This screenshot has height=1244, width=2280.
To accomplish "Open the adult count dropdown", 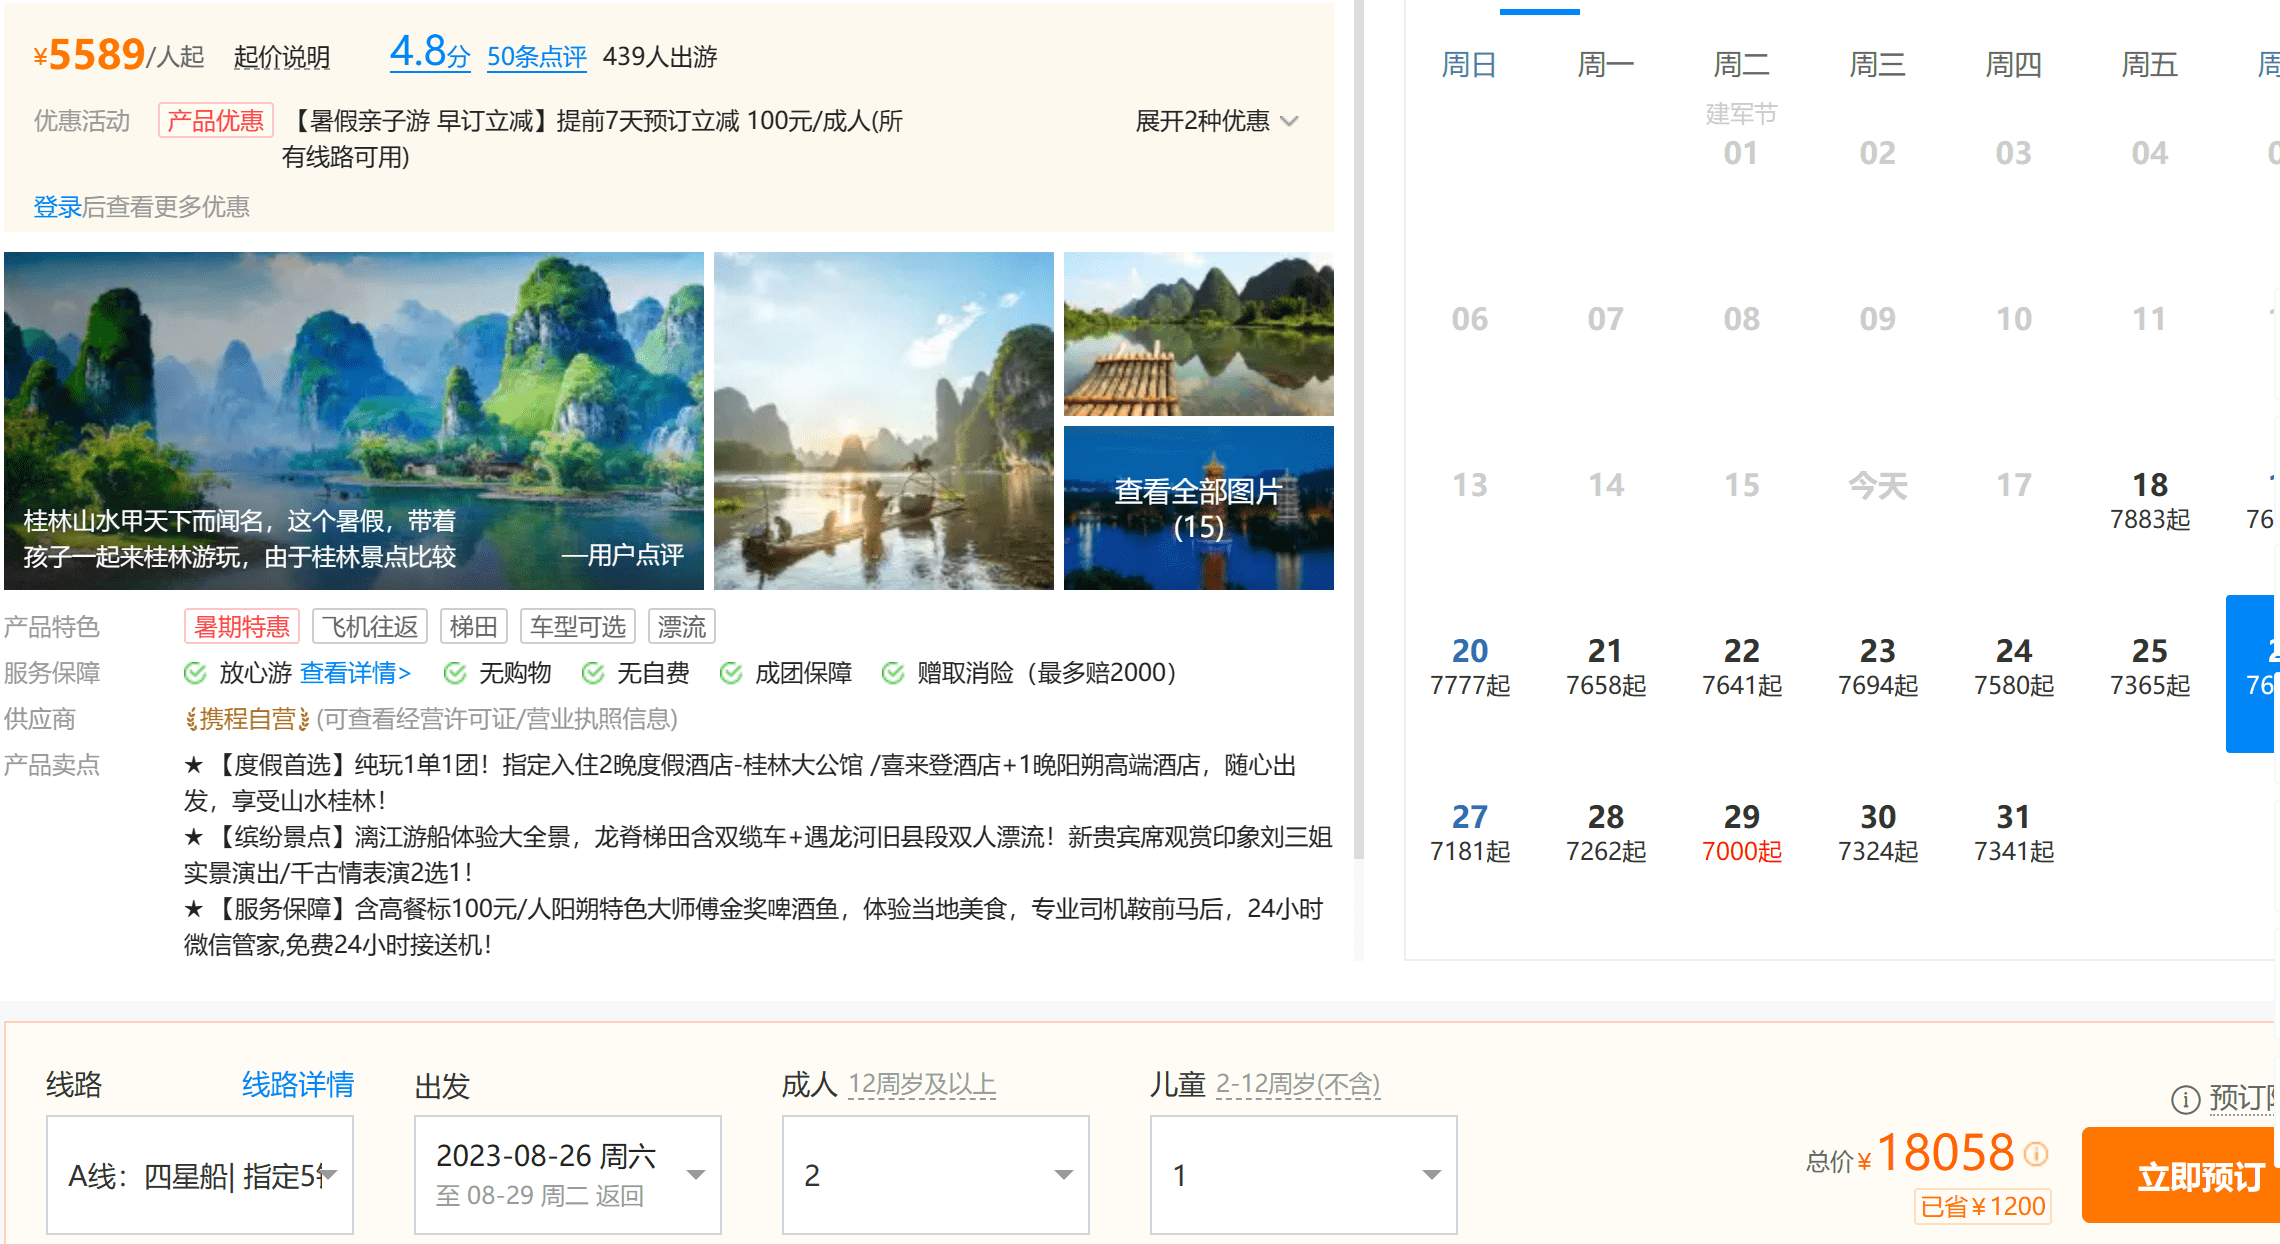I will pos(935,1175).
